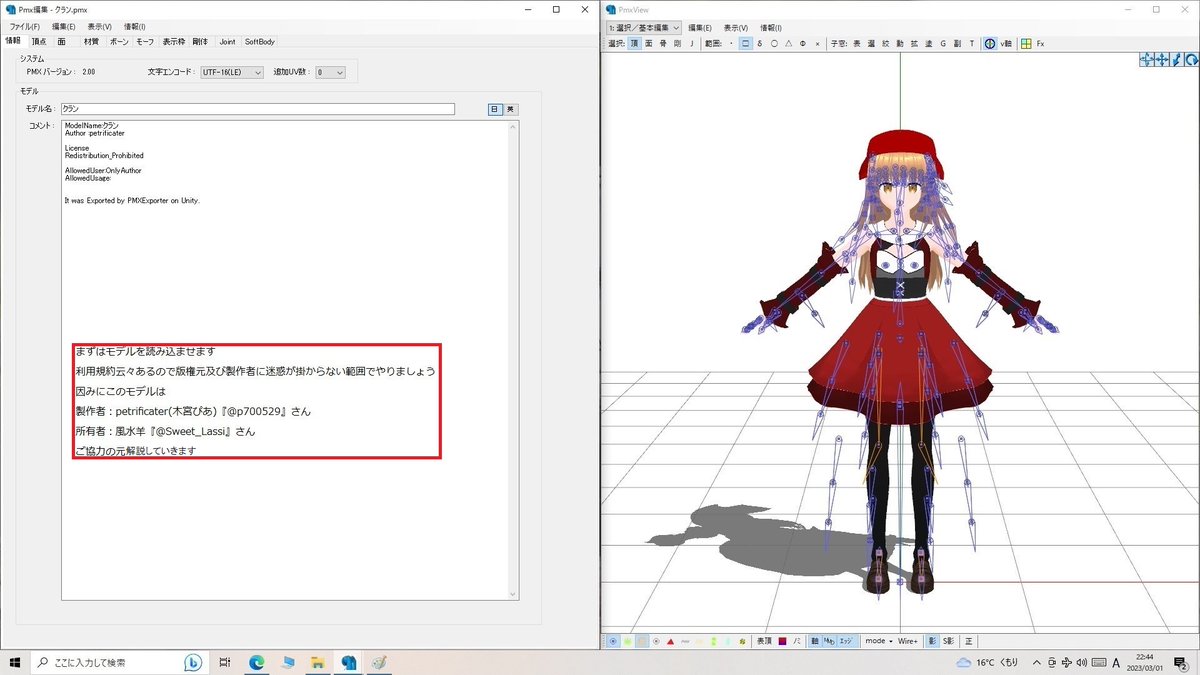This screenshot has height=675, width=1200.
Task: Open 文字エンコード UTF-16(LE) dropdown
Action: click(x=231, y=72)
